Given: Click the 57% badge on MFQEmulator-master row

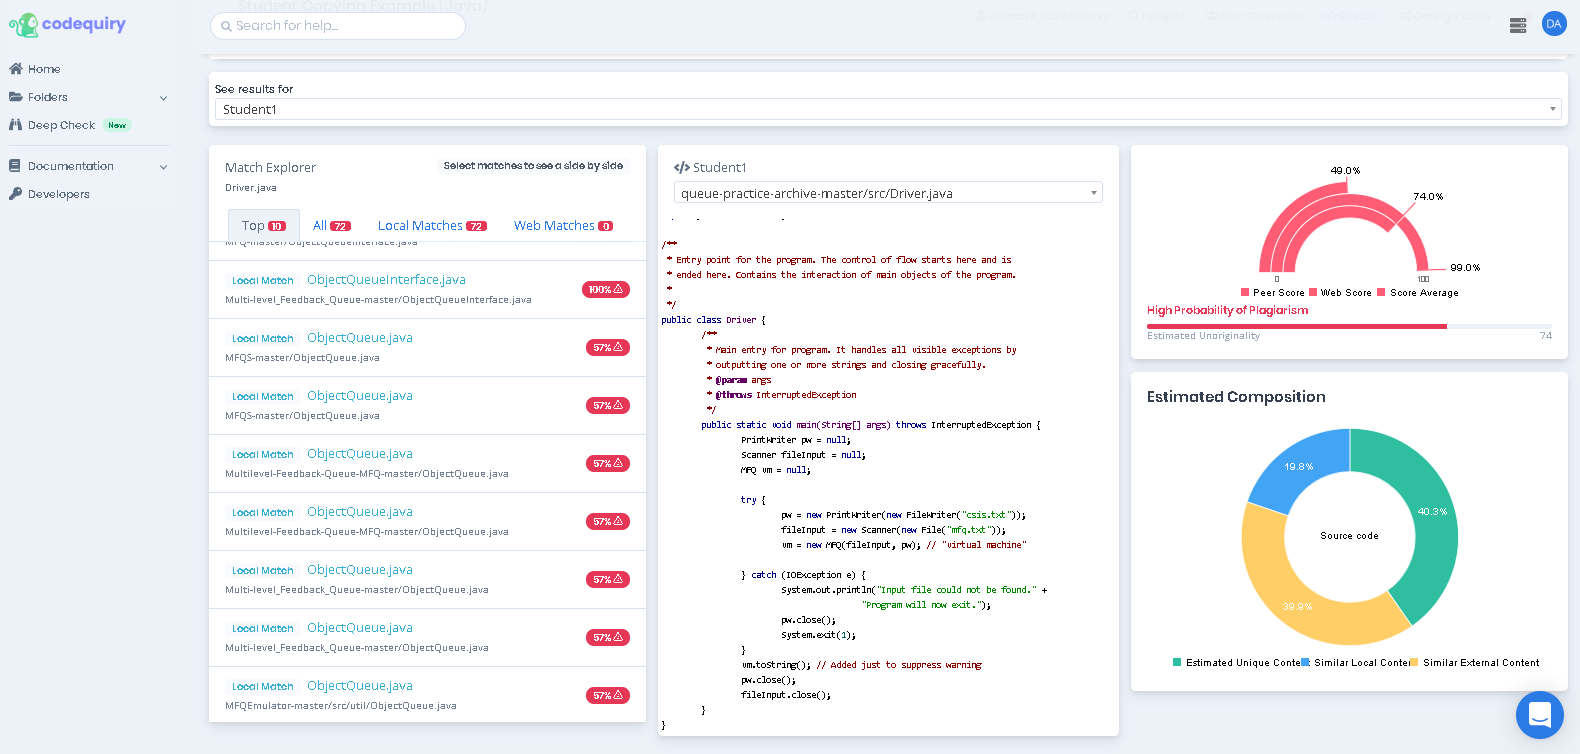Looking at the screenshot, I should coord(608,696).
